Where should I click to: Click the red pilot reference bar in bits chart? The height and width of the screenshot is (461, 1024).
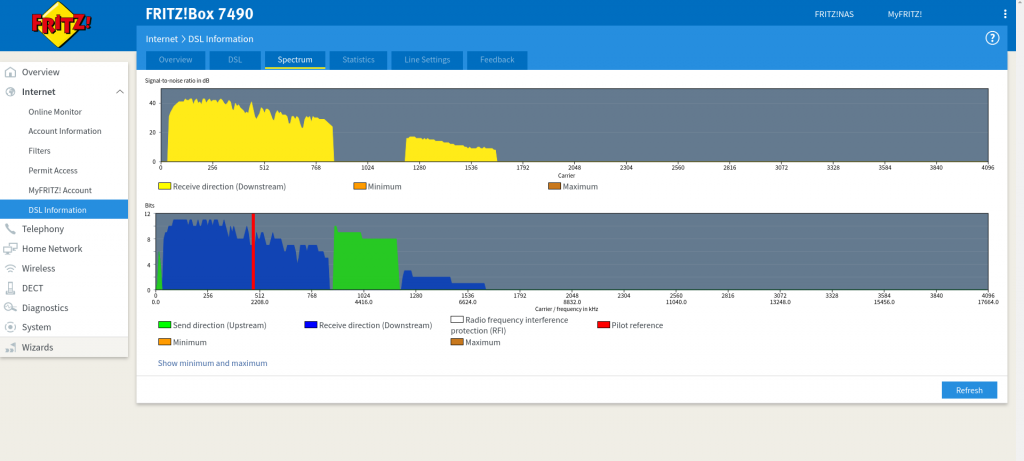pyautogui.click(x=253, y=251)
